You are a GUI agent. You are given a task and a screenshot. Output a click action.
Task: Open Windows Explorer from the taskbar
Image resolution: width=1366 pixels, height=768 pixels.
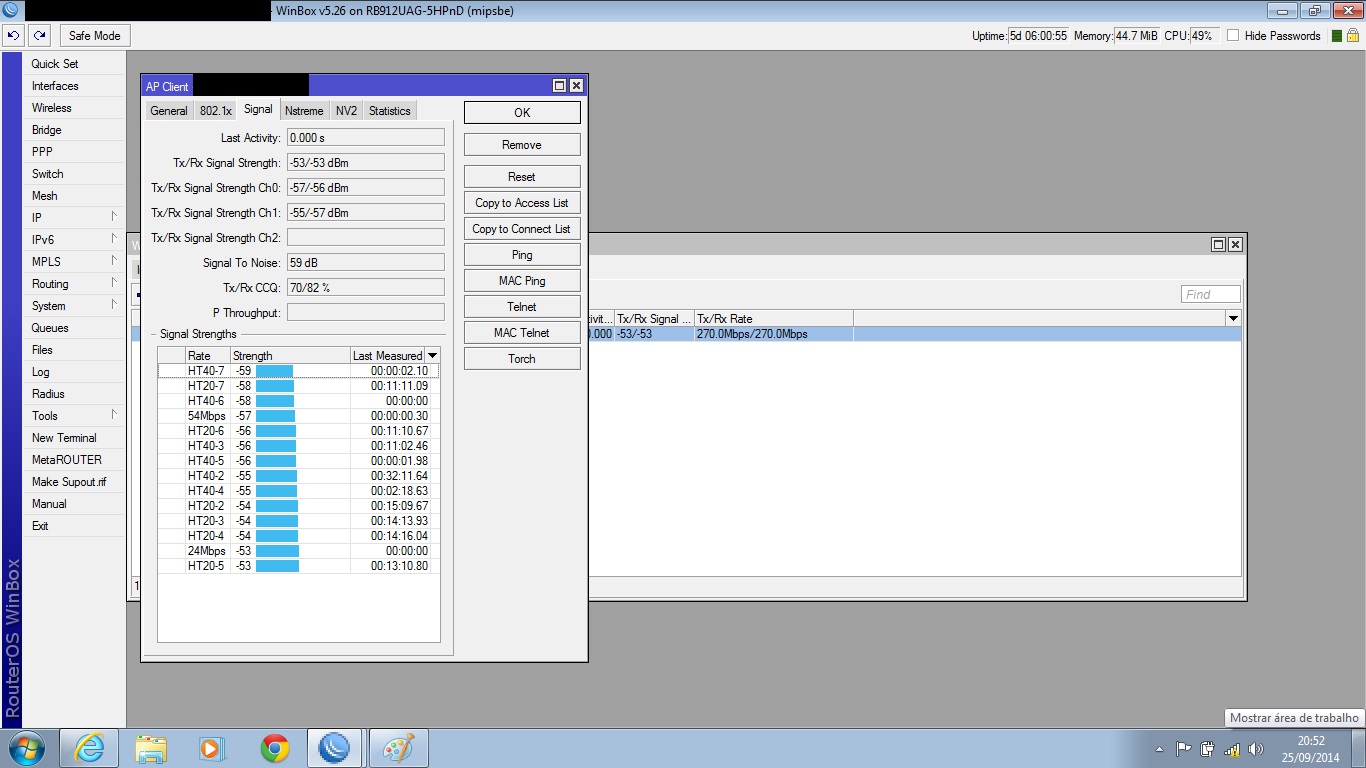[x=151, y=748]
